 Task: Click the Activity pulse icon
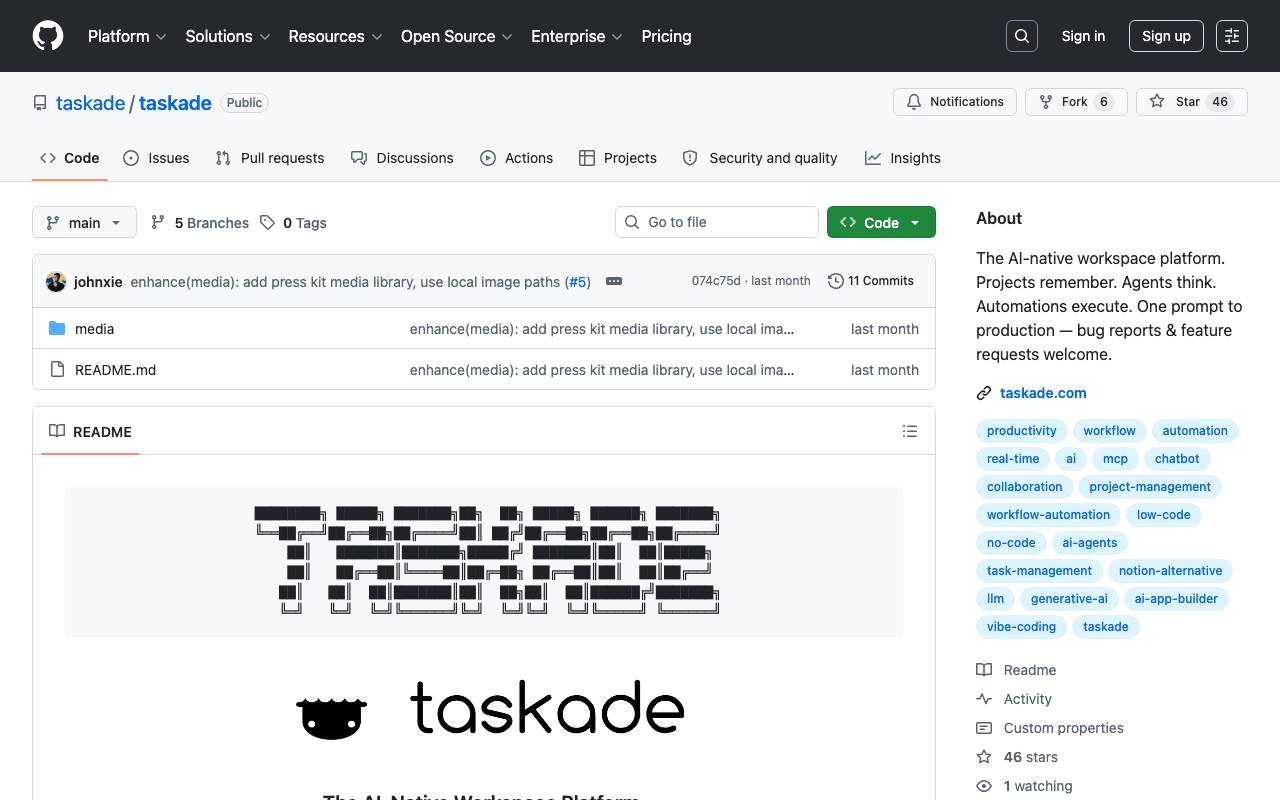click(x=984, y=699)
